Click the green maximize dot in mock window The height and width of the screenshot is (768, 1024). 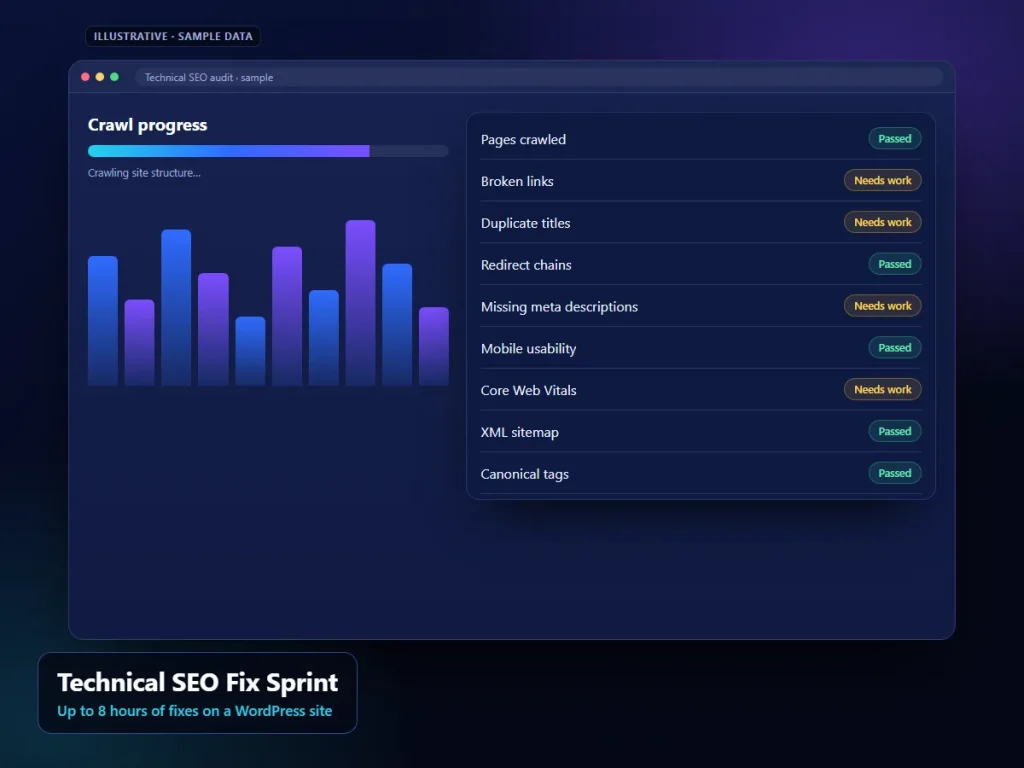coord(114,77)
